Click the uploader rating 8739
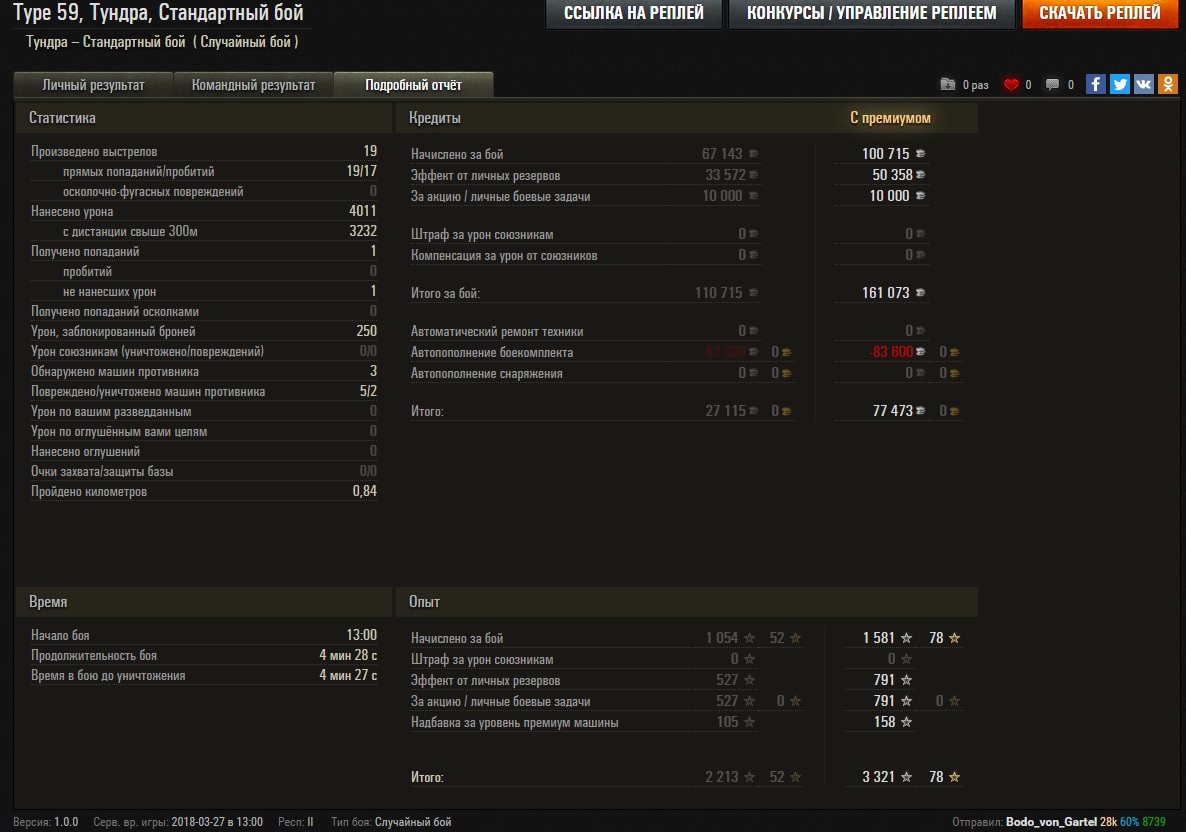Image resolution: width=1186 pixels, height=832 pixels. tap(1154, 821)
